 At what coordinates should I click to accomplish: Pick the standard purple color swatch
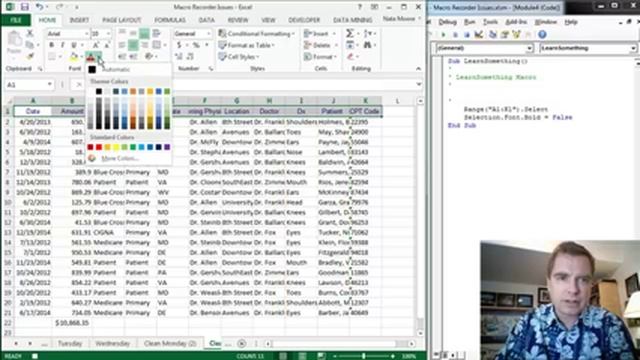click(167, 147)
